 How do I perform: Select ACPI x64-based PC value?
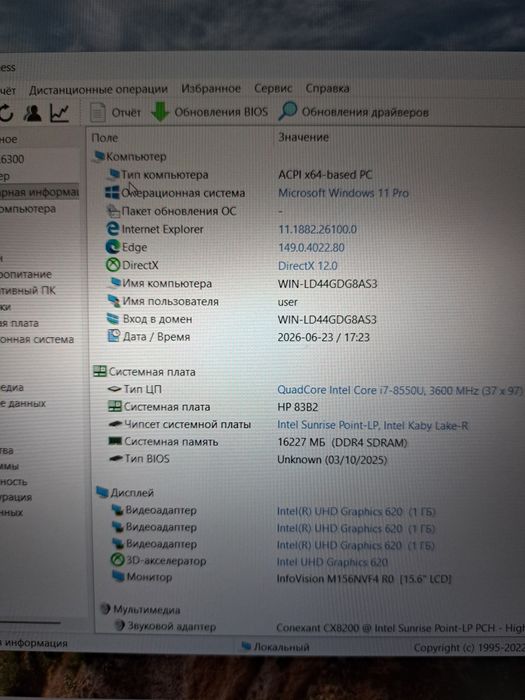coord(325,175)
